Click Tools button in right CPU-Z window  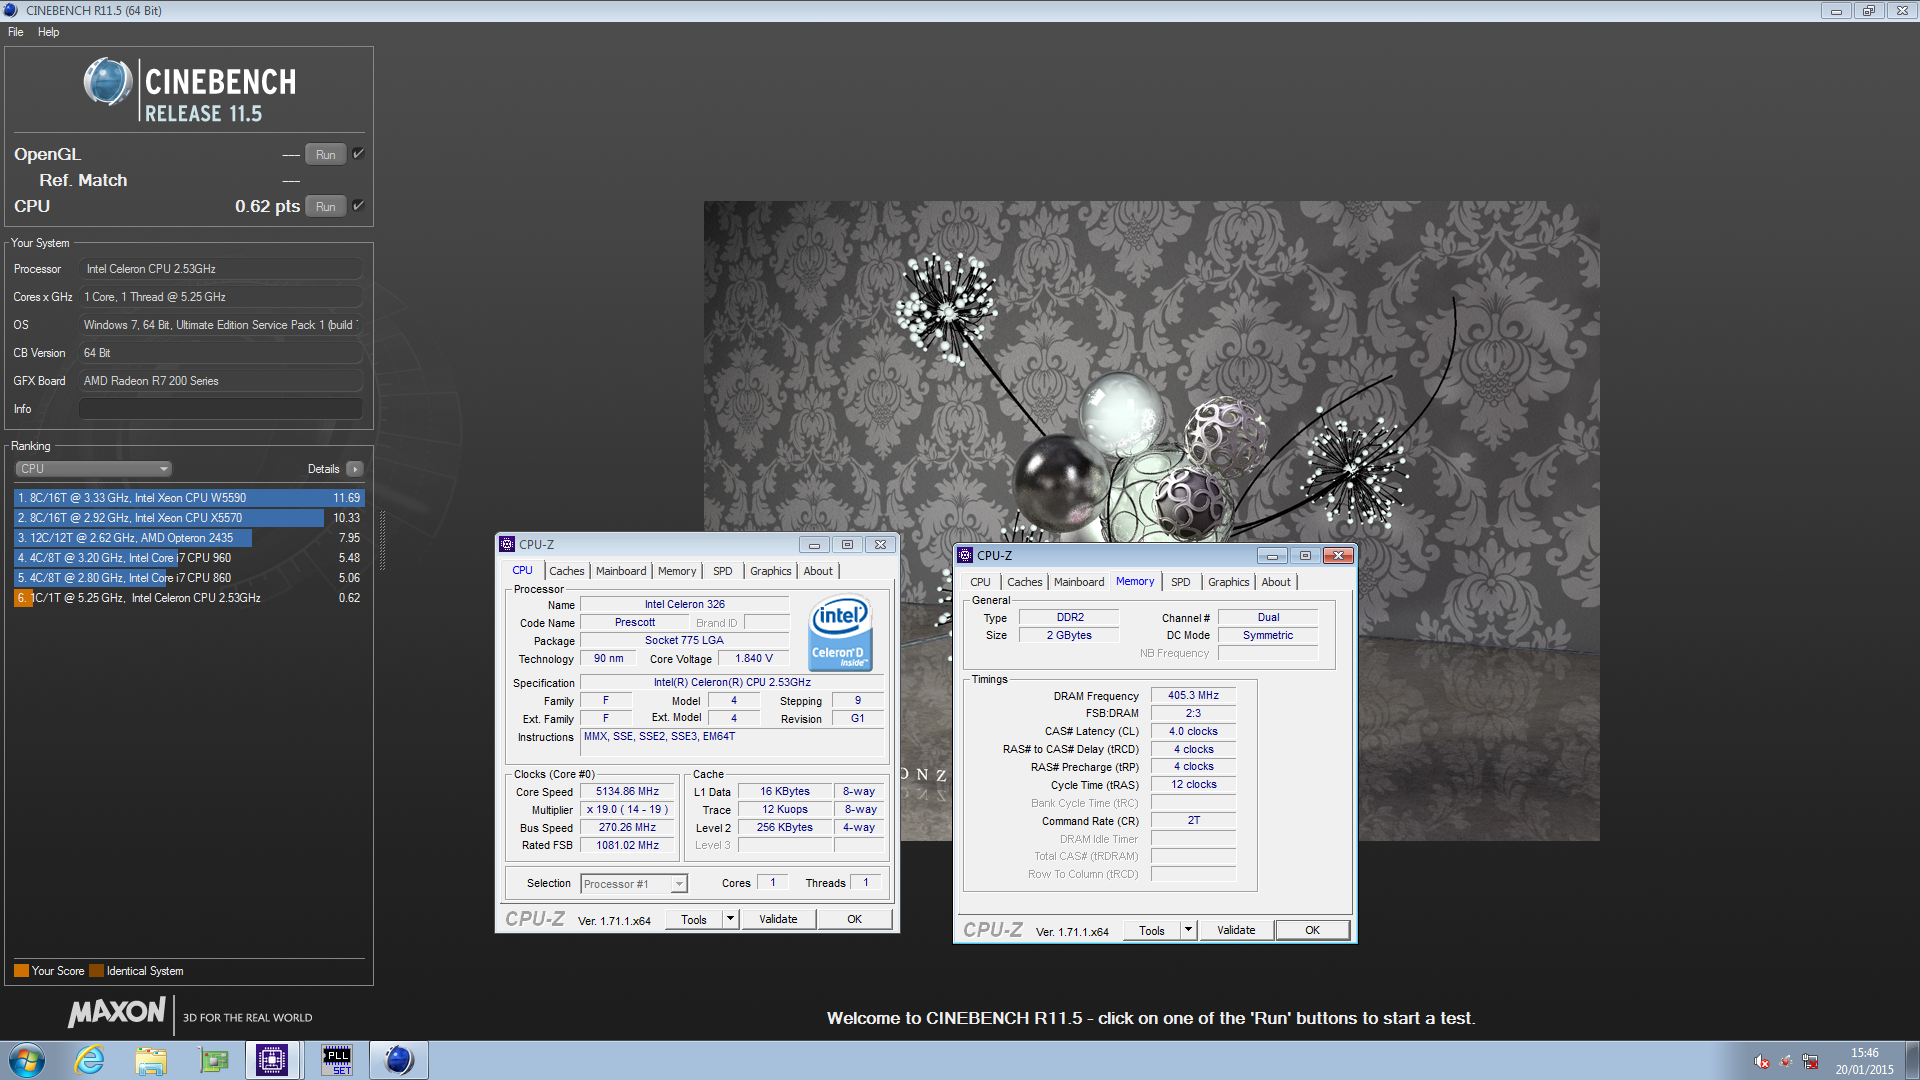[x=1152, y=930]
